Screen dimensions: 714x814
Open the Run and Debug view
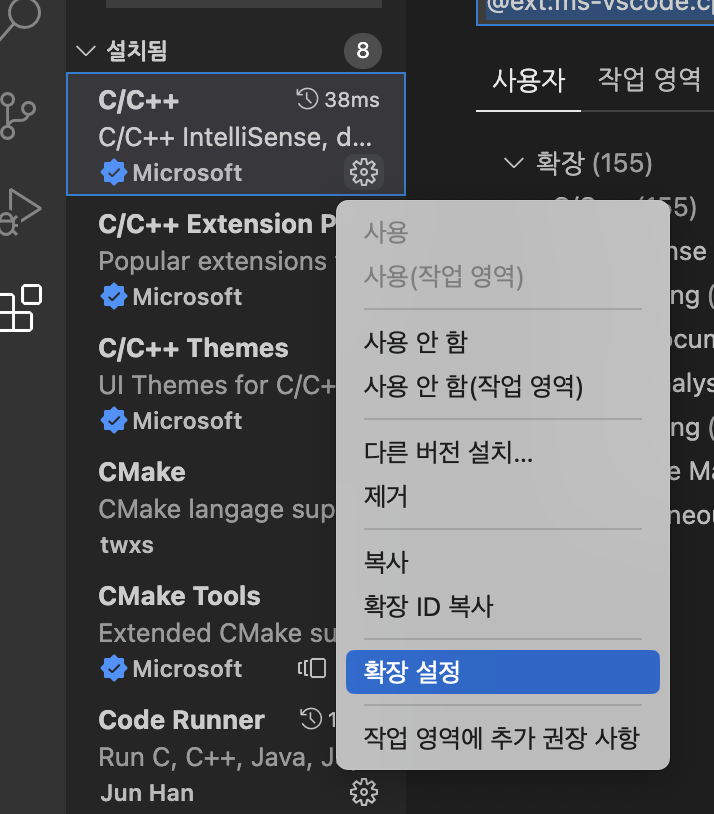(x=20, y=212)
